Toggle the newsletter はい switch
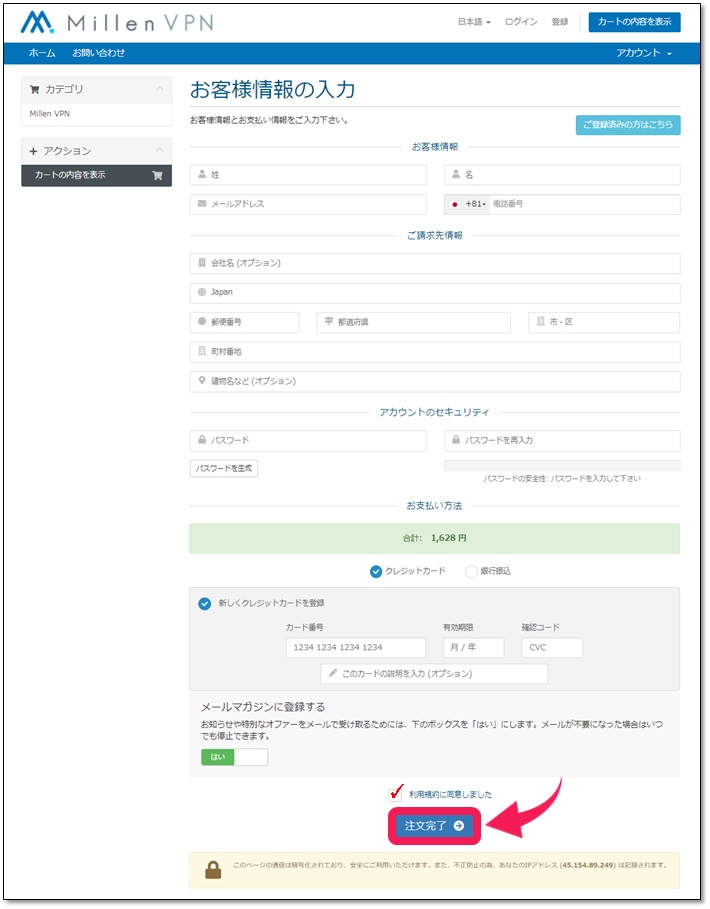 pyautogui.click(x=234, y=757)
